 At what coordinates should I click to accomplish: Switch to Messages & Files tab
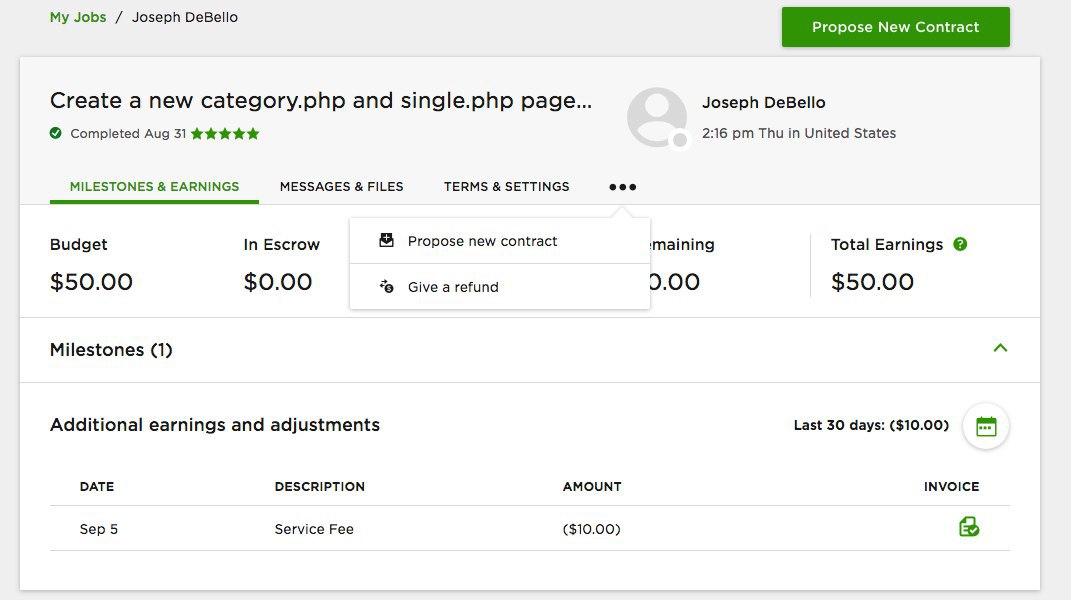pyautogui.click(x=342, y=187)
